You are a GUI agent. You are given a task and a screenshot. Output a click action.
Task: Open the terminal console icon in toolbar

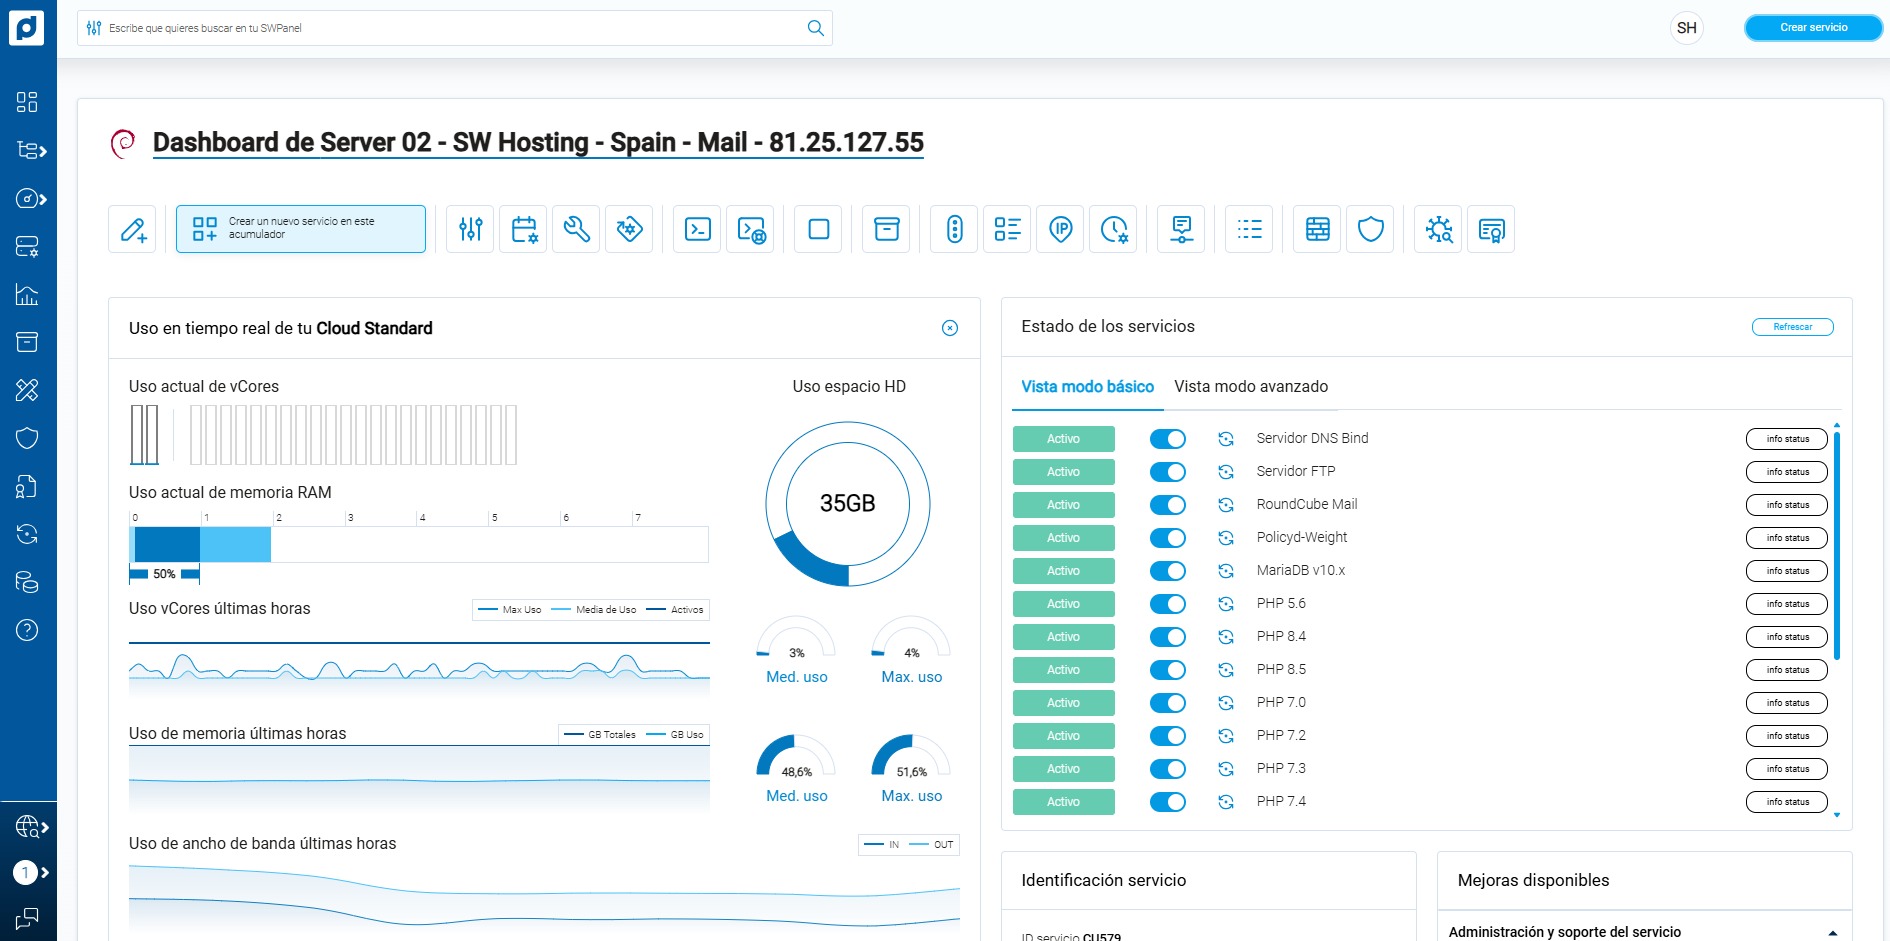coord(697,229)
